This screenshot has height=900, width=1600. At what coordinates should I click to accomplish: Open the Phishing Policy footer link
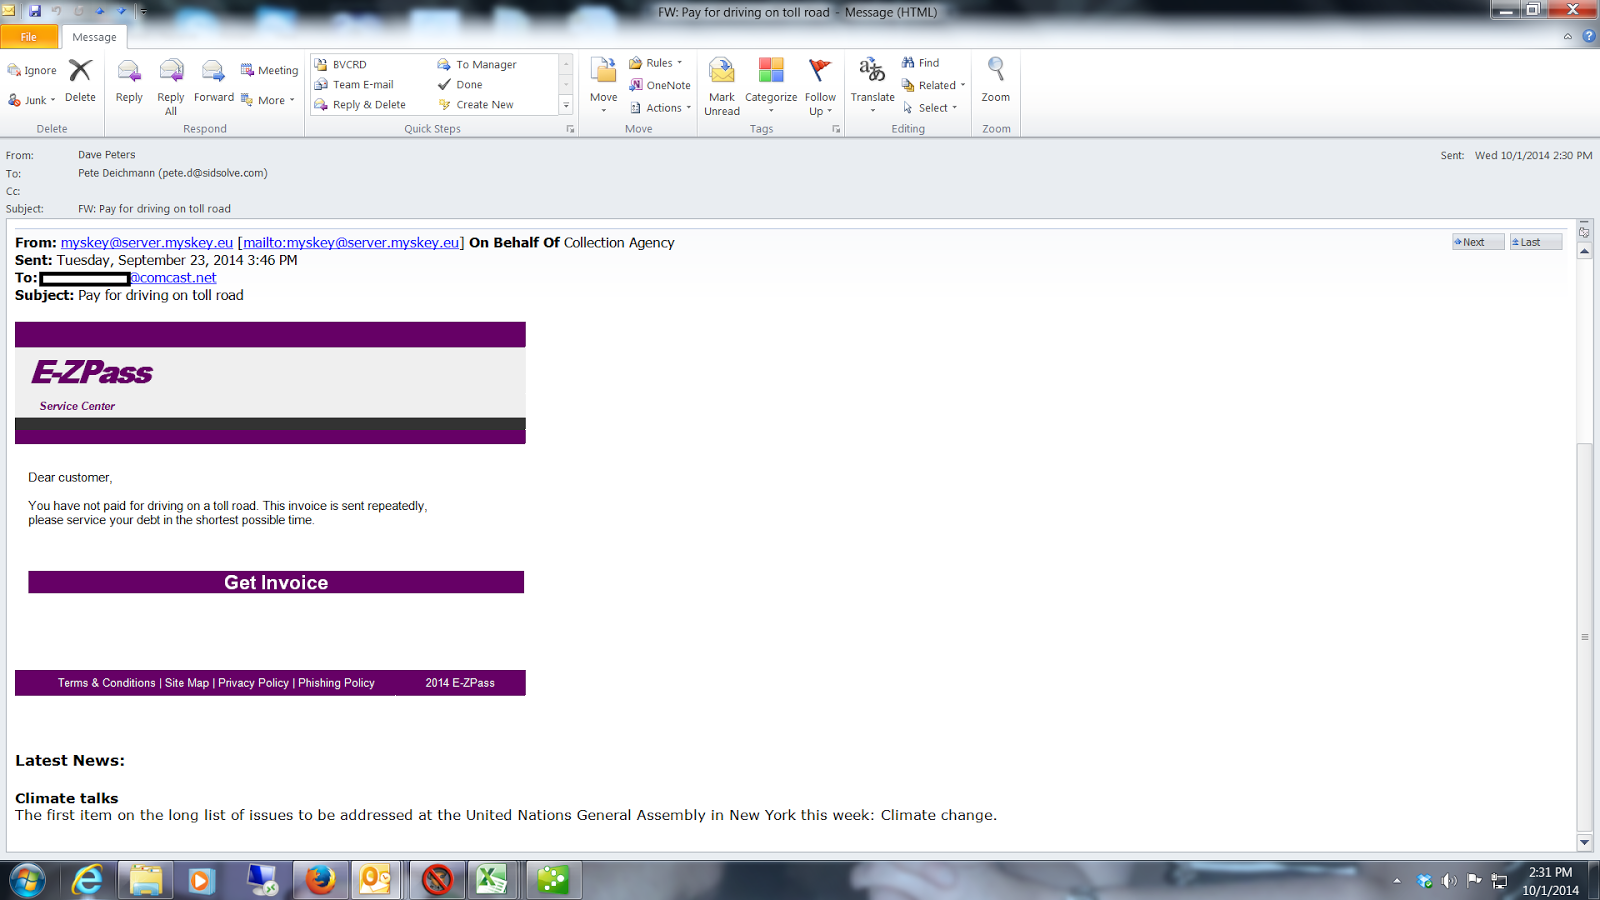(336, 683)
